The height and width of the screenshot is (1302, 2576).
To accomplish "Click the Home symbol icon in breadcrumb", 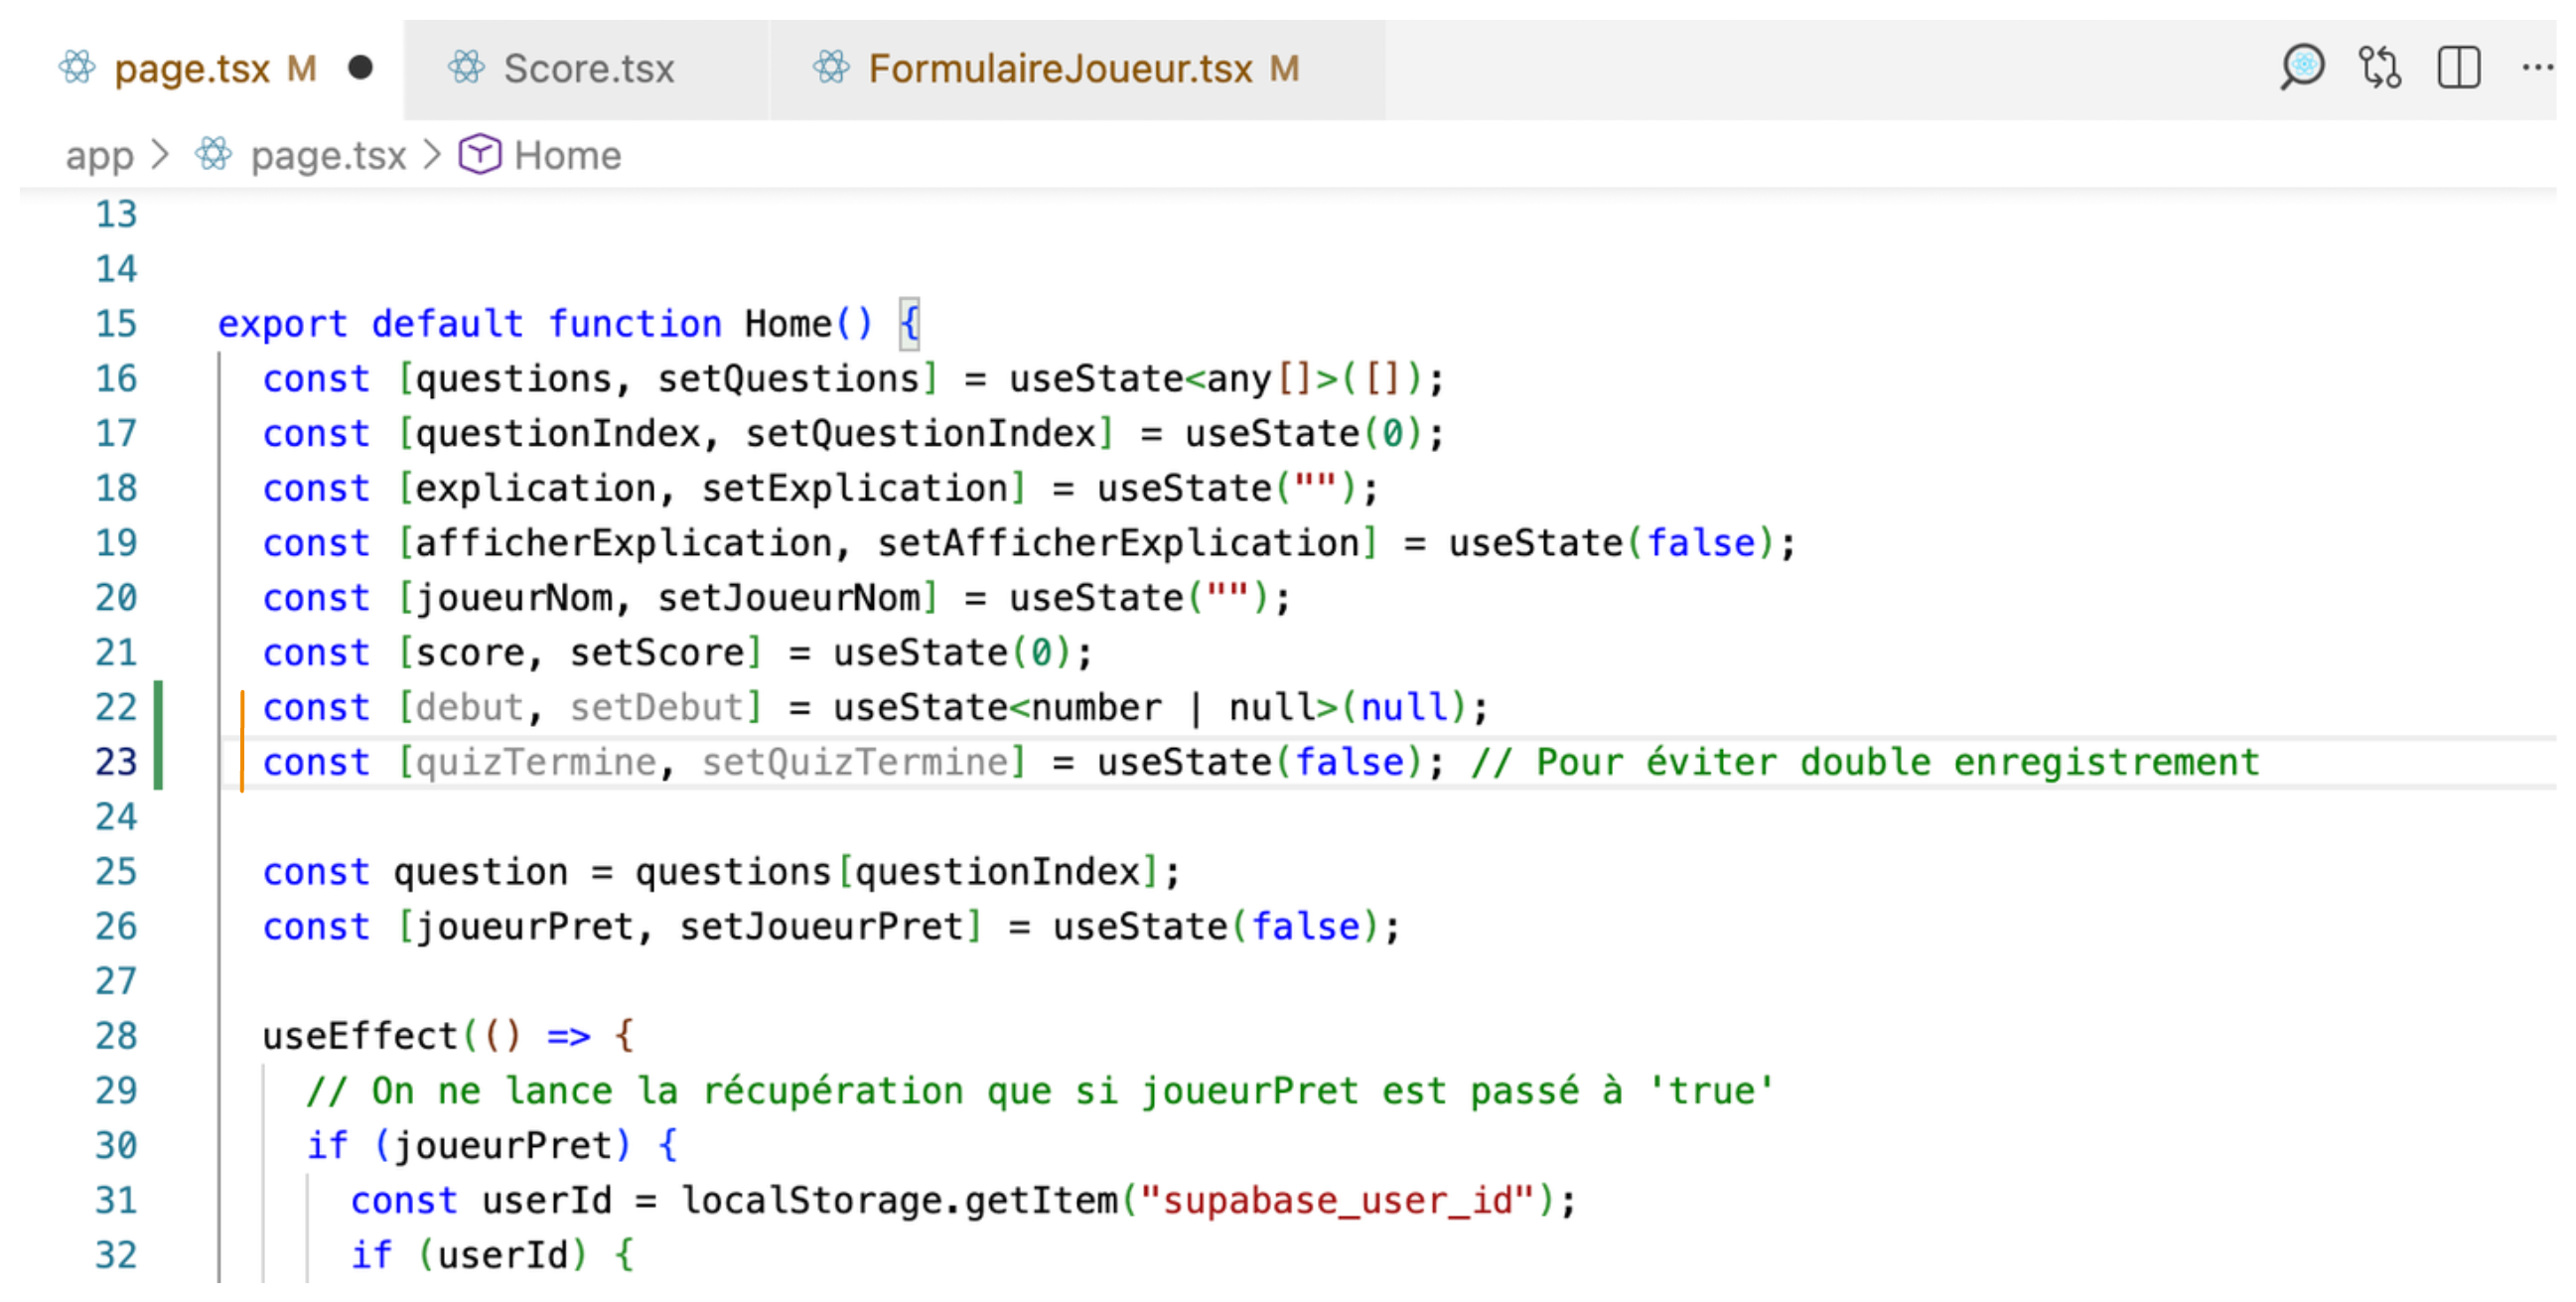I will (x=481, y=155).
